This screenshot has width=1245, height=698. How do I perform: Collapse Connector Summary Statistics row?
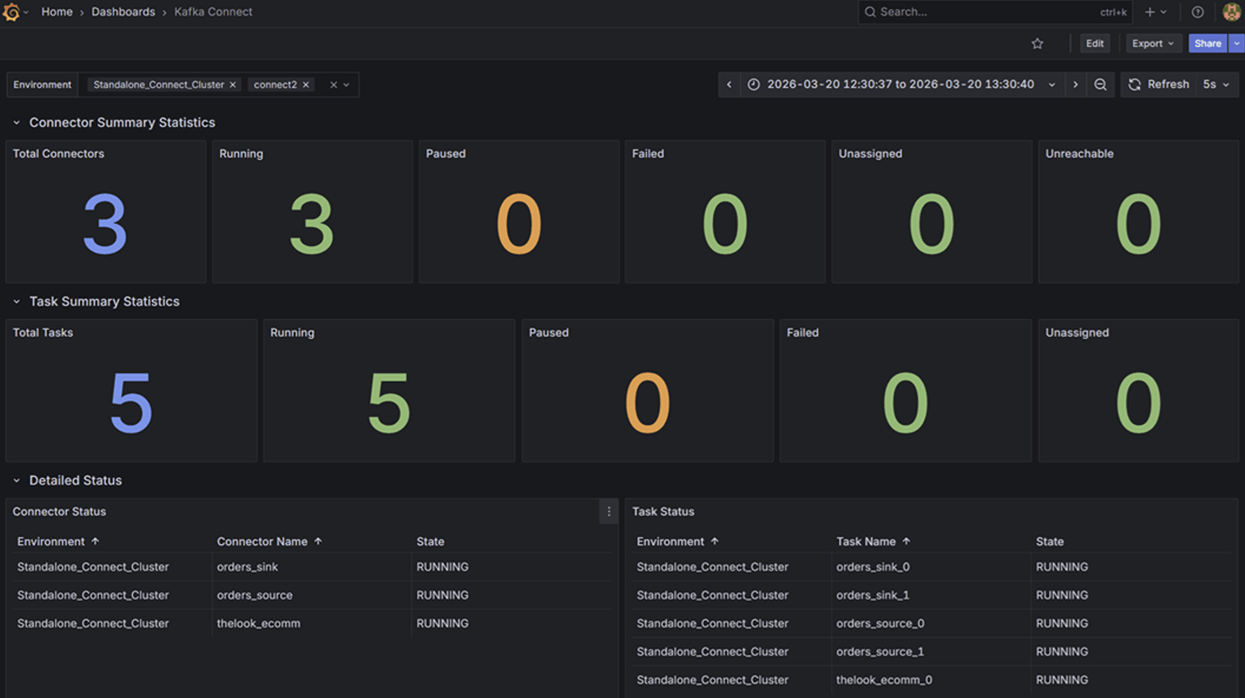[16, 123]
